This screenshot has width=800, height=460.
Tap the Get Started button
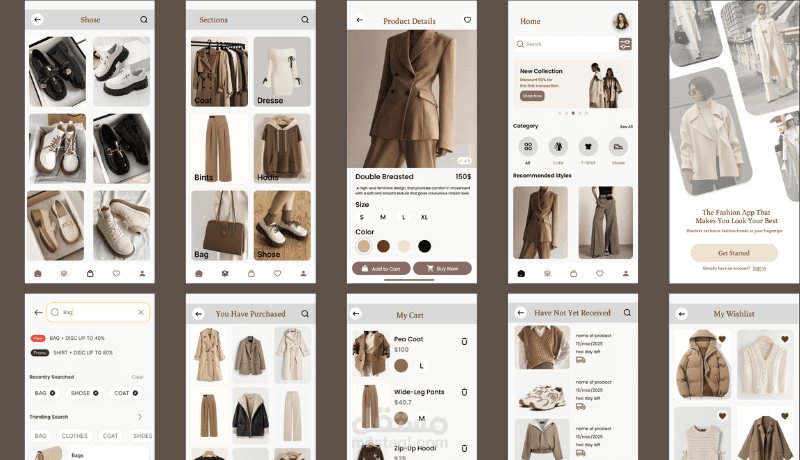pyautogui.click(x=734, y=253)
